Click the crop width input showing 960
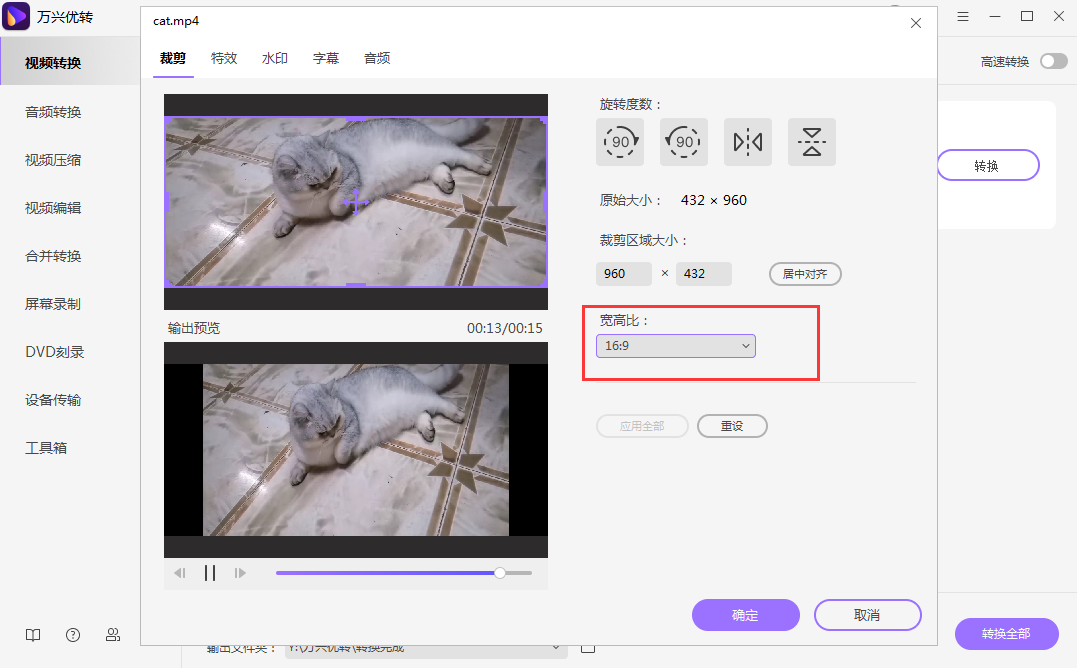The height and width of the screenshot is (668, 1077). point(623,273)
